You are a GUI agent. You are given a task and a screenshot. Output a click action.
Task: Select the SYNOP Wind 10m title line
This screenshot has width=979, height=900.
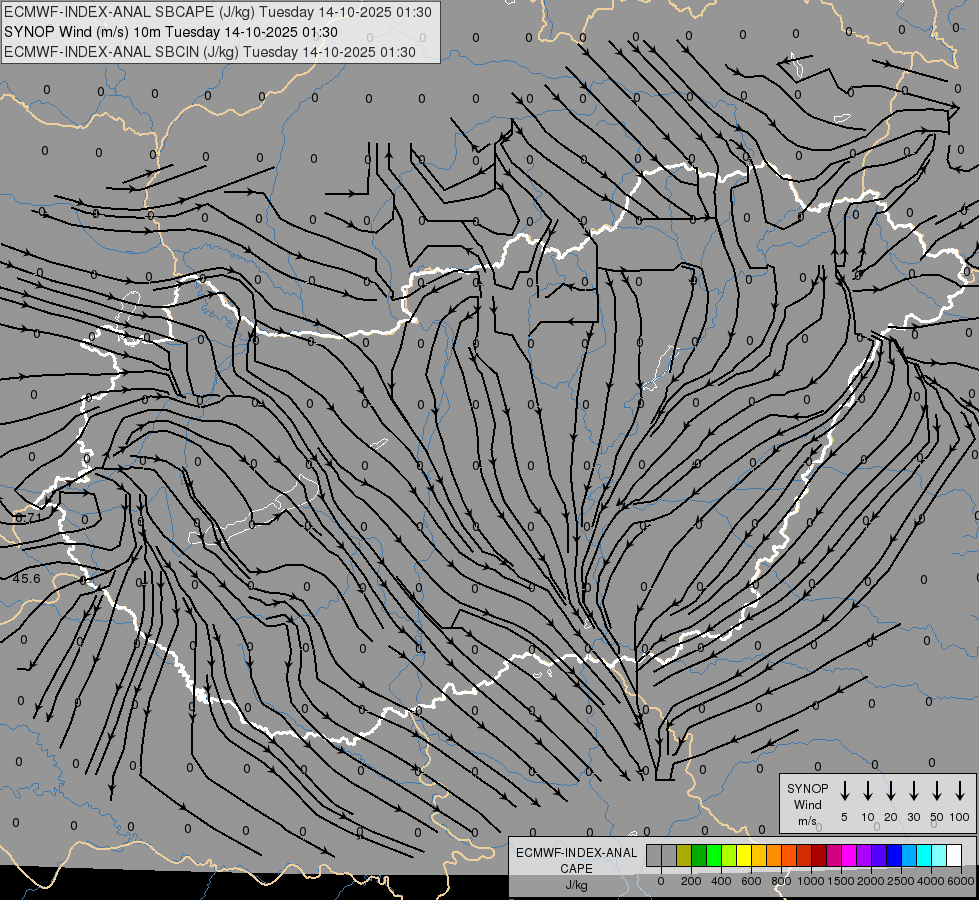(x=170, y=32)
